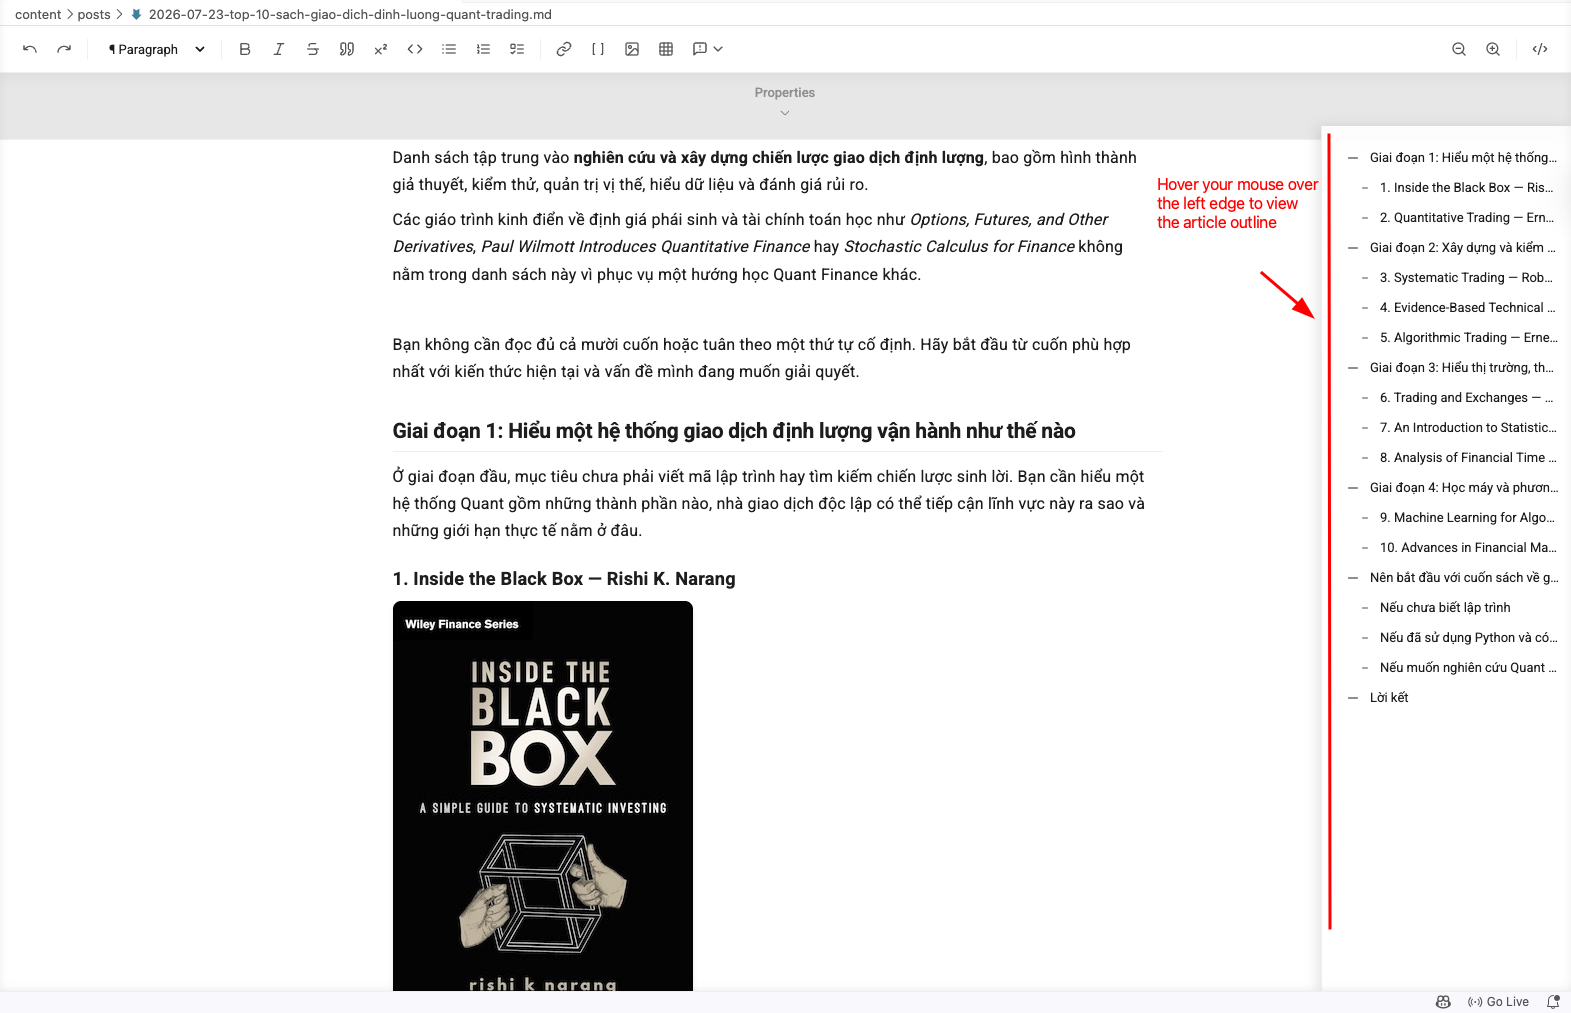Jump to outline item 'Giai đoạn 3: Hiểu thị trường'
This screenshot has width=1571, height=1013.
tap(1462, 367)
